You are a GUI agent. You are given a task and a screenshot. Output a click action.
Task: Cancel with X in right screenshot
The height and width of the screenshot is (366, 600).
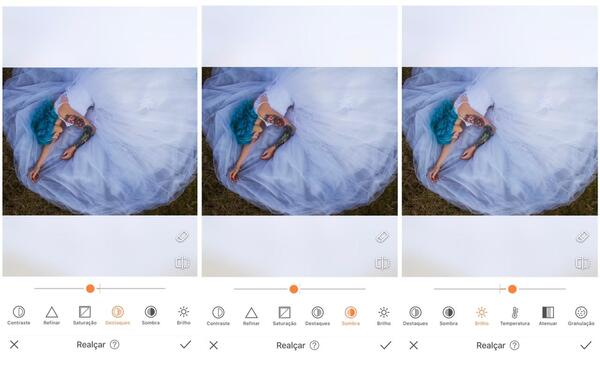point(414,345)
